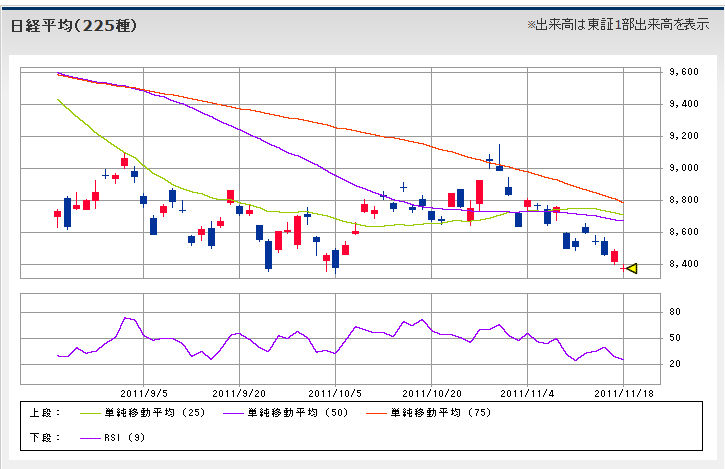Image resolution: width=725 pixels, height=469 pixels.
Task: Click the yellow current-price arrow marker
Action: pos(632,268)
